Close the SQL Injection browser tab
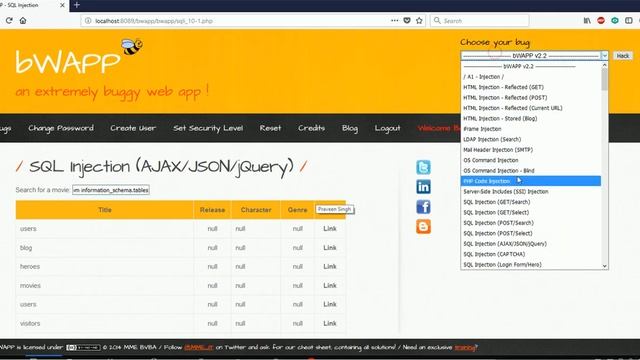This screenshot has height=360, width=640. pyautogui.click(x=62, y=5)
